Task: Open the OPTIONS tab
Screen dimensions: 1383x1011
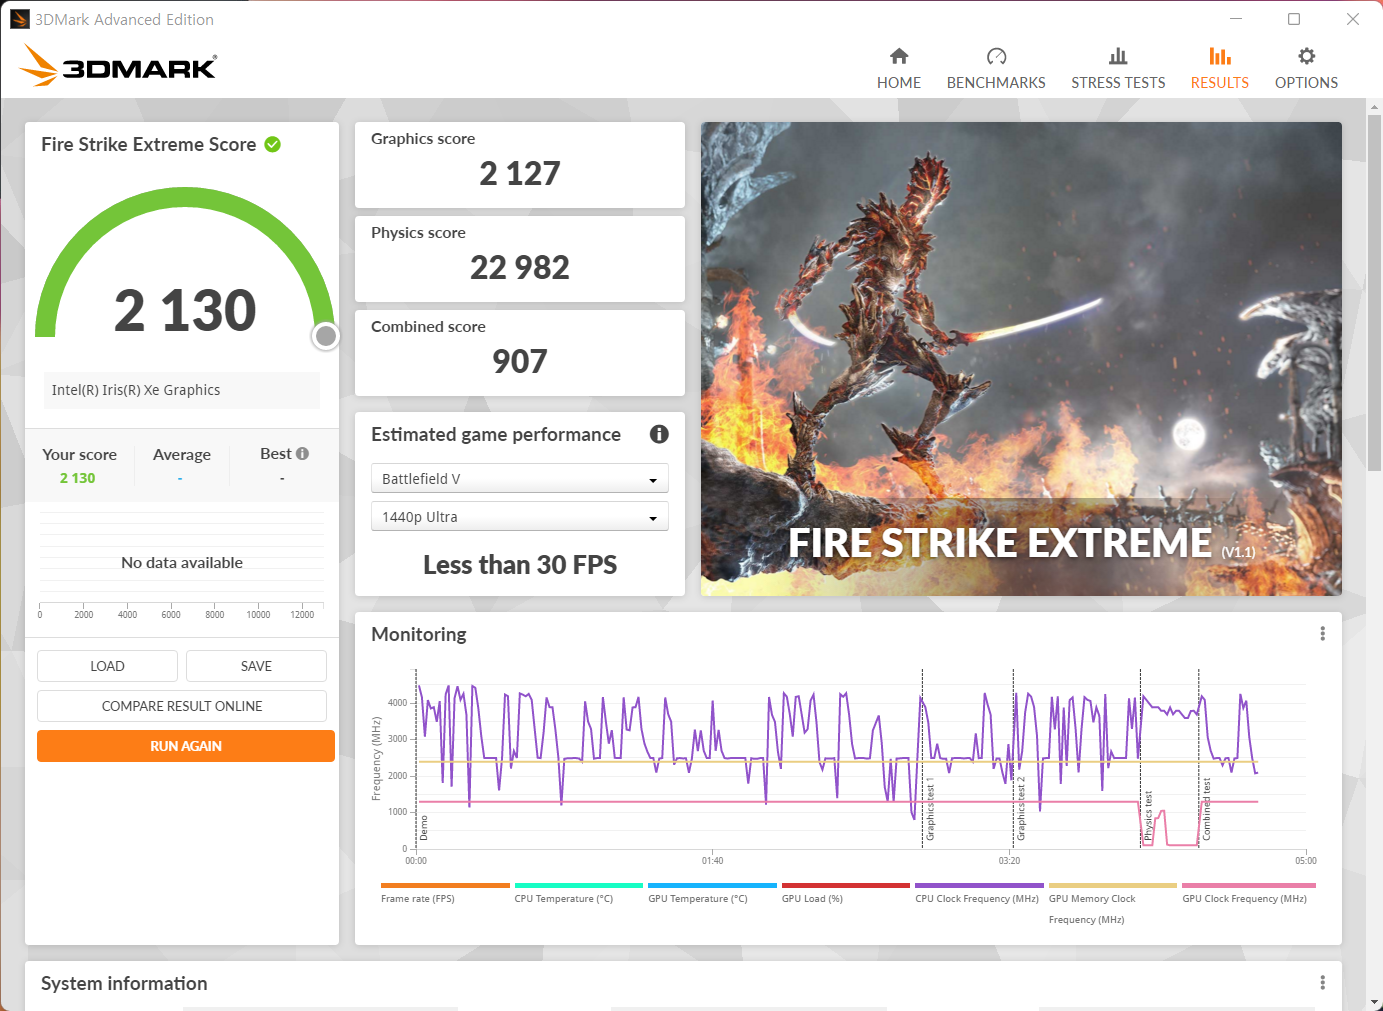Action: click(x=1306, y=69)
